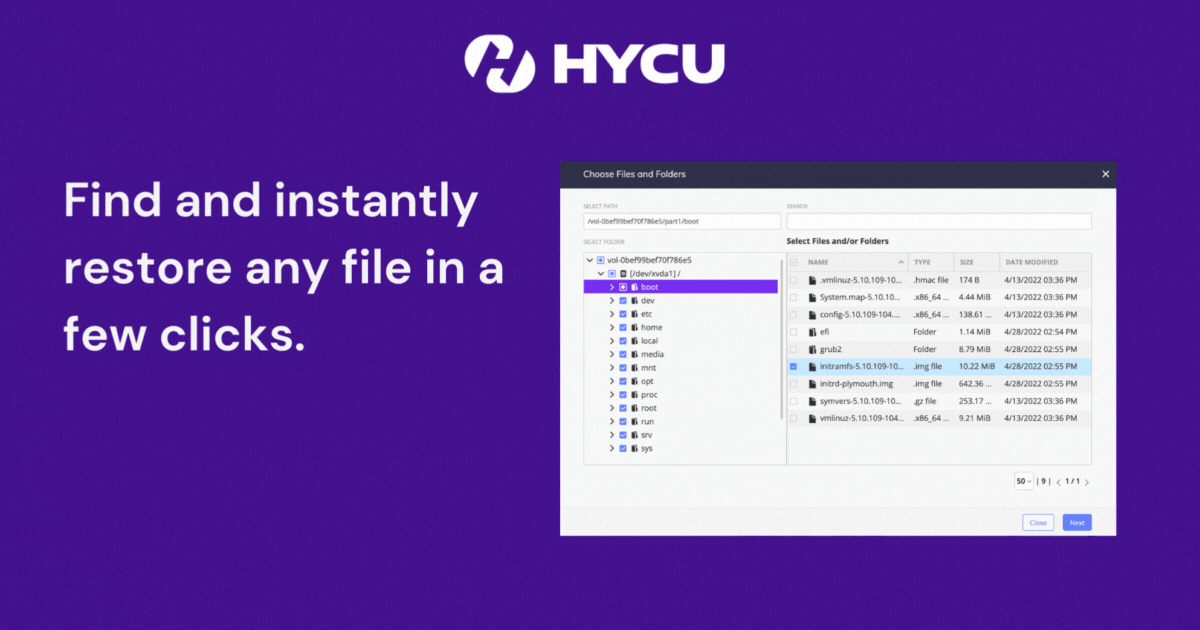Click the folder icon beside media
Image resolution: width=1200 pixels, height=630 pixels.
pos(635,354)
